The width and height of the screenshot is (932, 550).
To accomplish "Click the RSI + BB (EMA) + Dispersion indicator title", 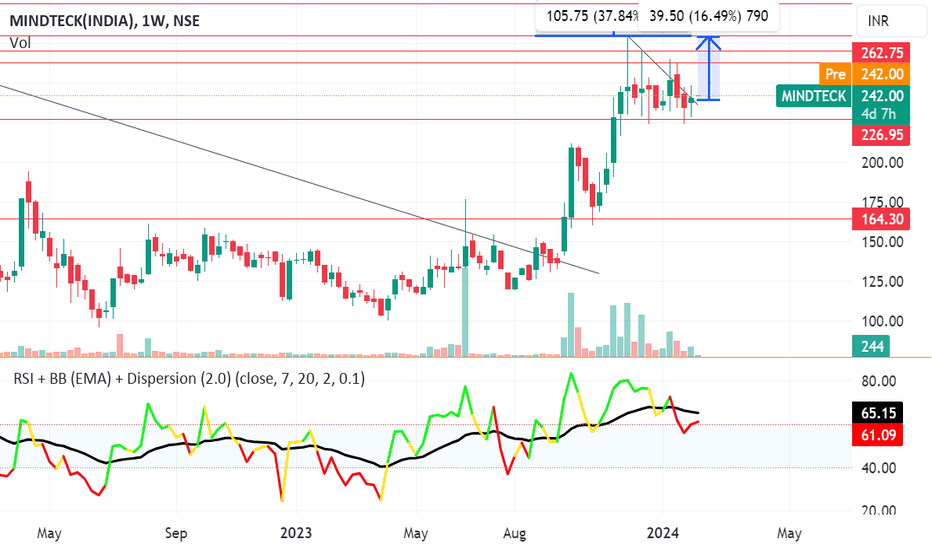I will pos(189,379).
